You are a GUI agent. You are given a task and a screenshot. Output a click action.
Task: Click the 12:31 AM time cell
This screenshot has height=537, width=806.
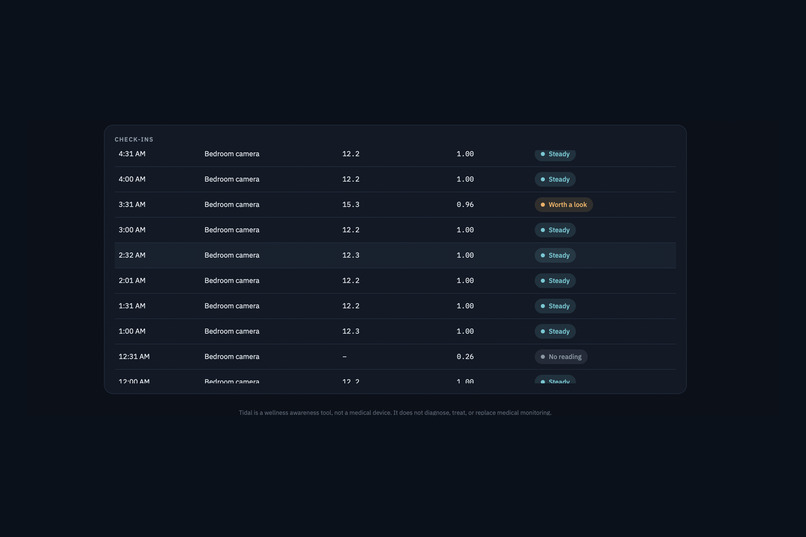tap(134, 357)
